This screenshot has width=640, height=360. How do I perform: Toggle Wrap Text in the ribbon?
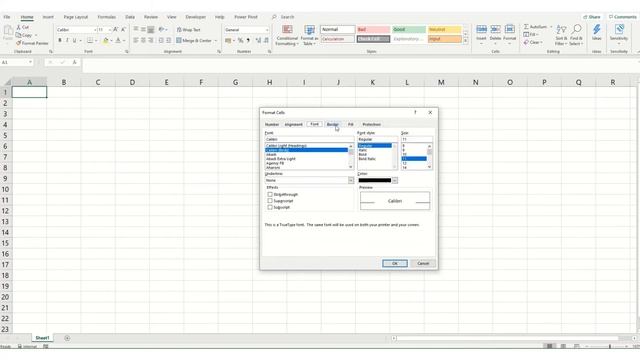click(x=188, y=30)
